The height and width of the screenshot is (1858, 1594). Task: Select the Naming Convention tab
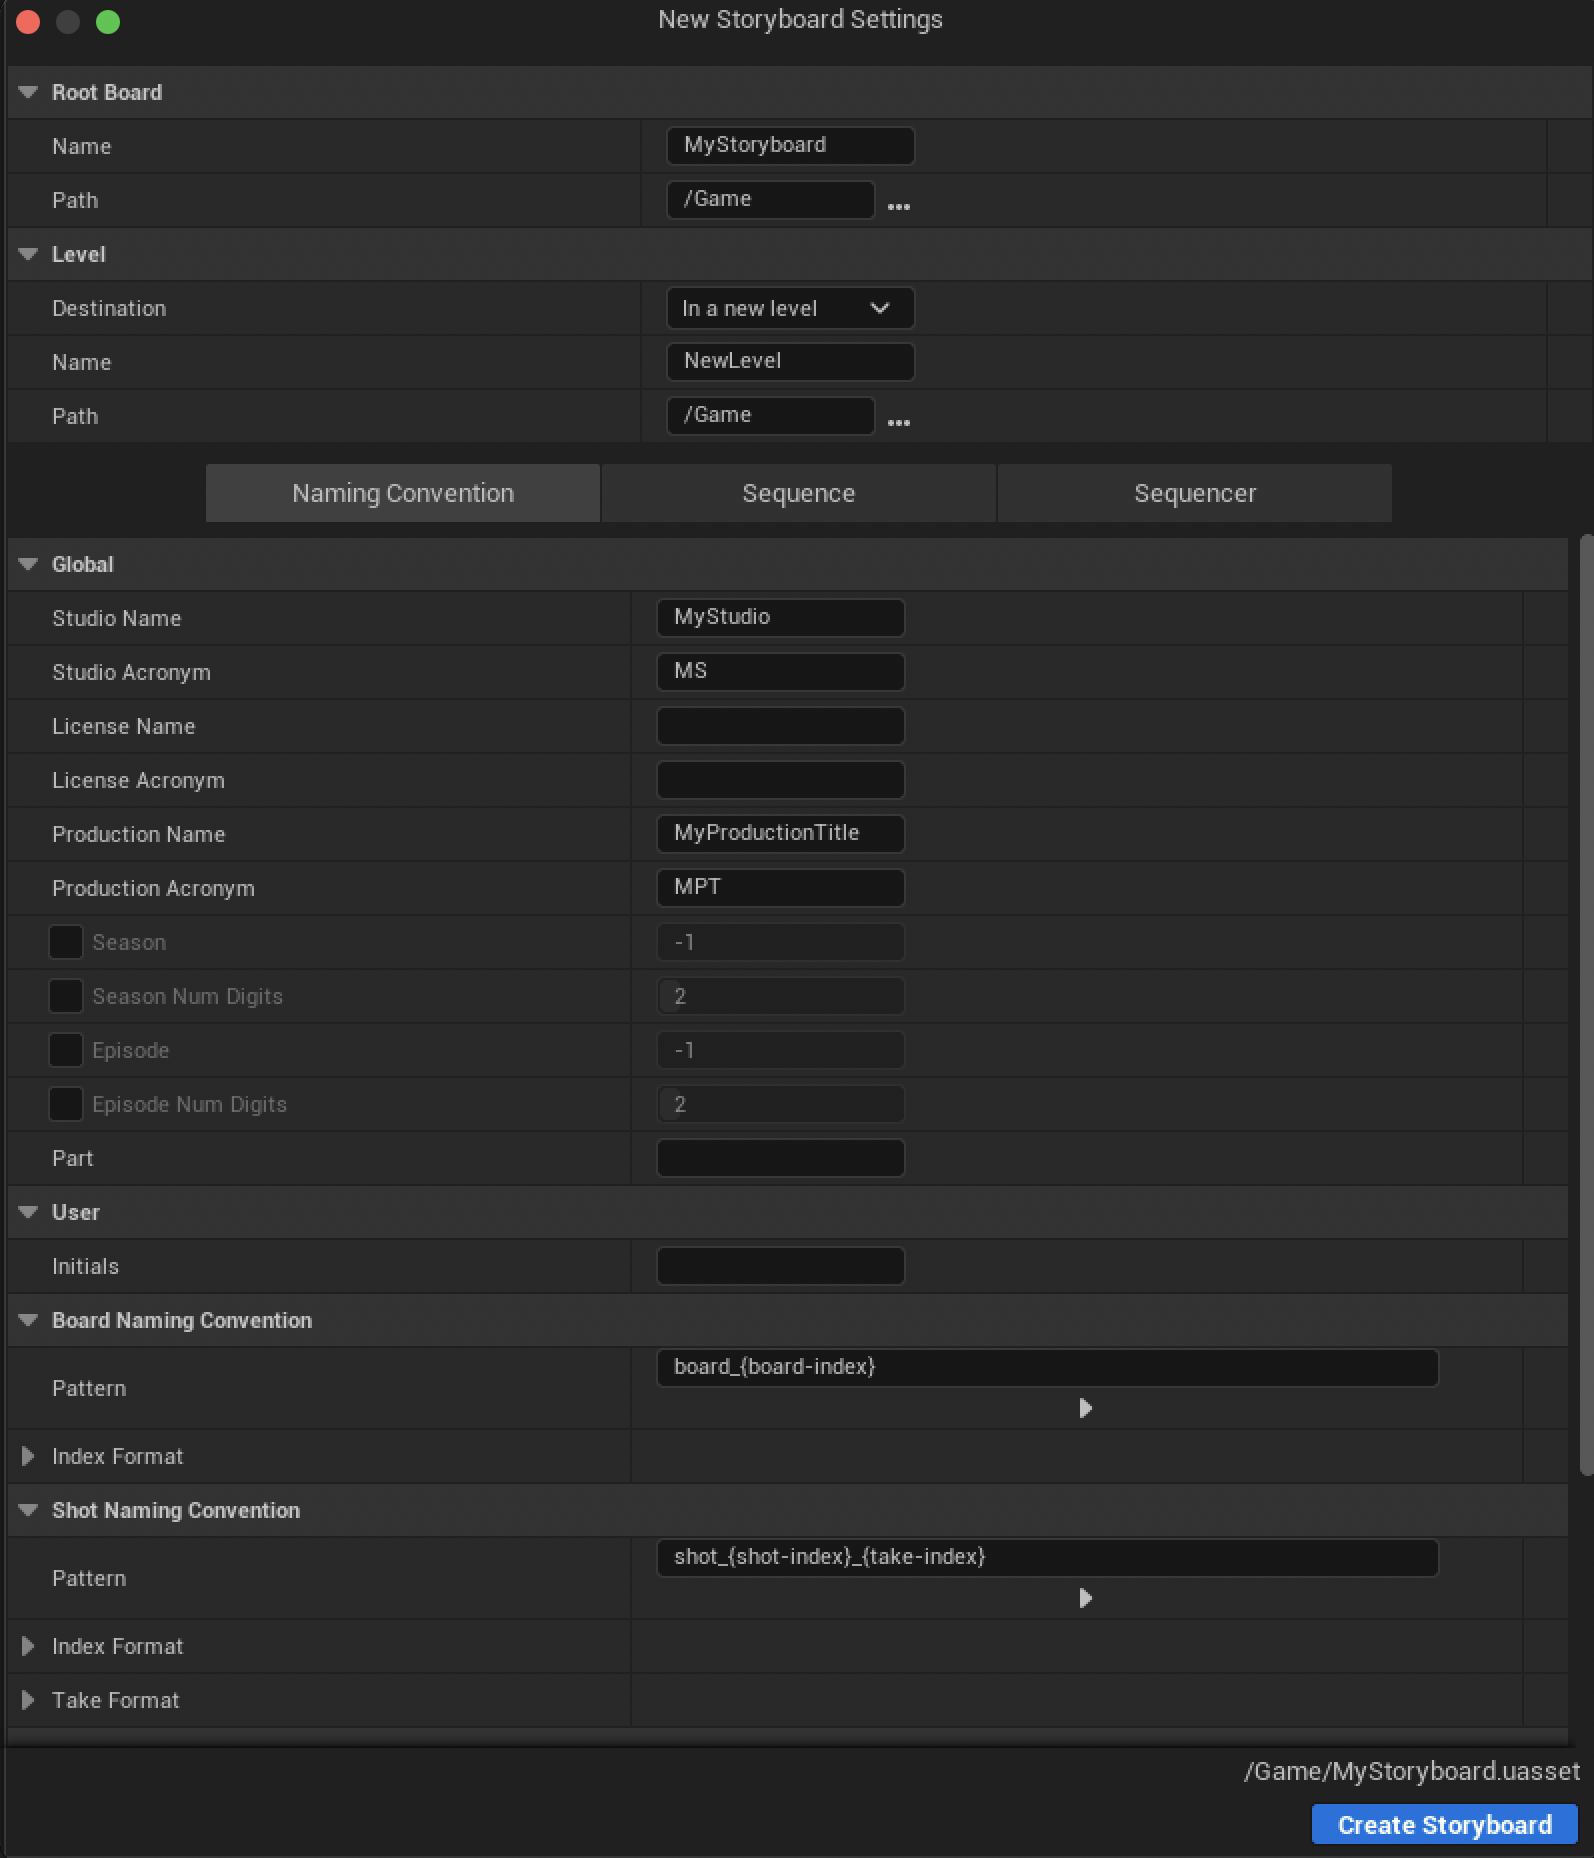pyautogui.click(x=402, y=493)
